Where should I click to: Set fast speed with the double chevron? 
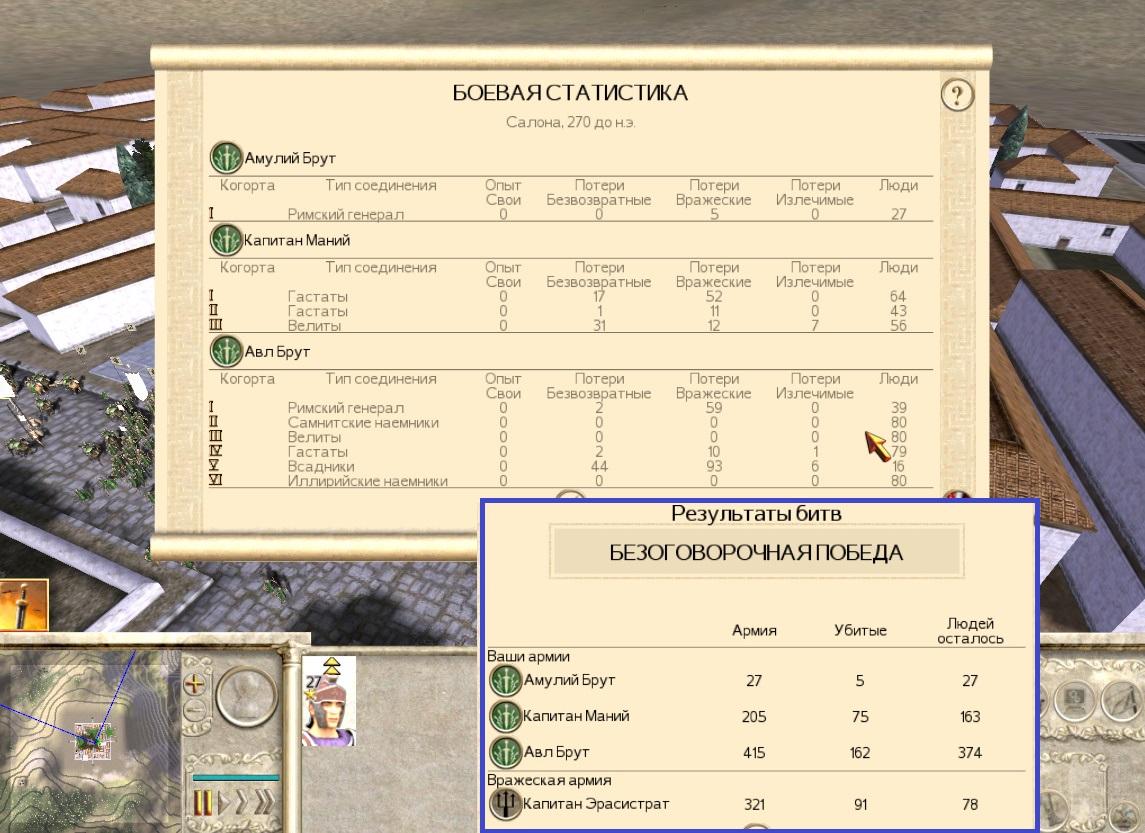[x=241, y=803]
